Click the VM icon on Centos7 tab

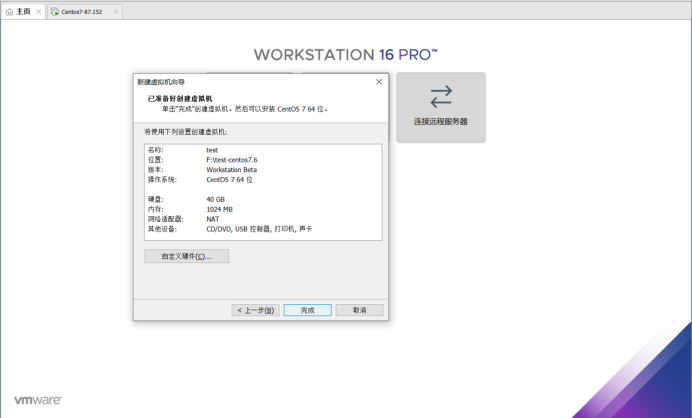pyautogui.click(x=55, y=12)
